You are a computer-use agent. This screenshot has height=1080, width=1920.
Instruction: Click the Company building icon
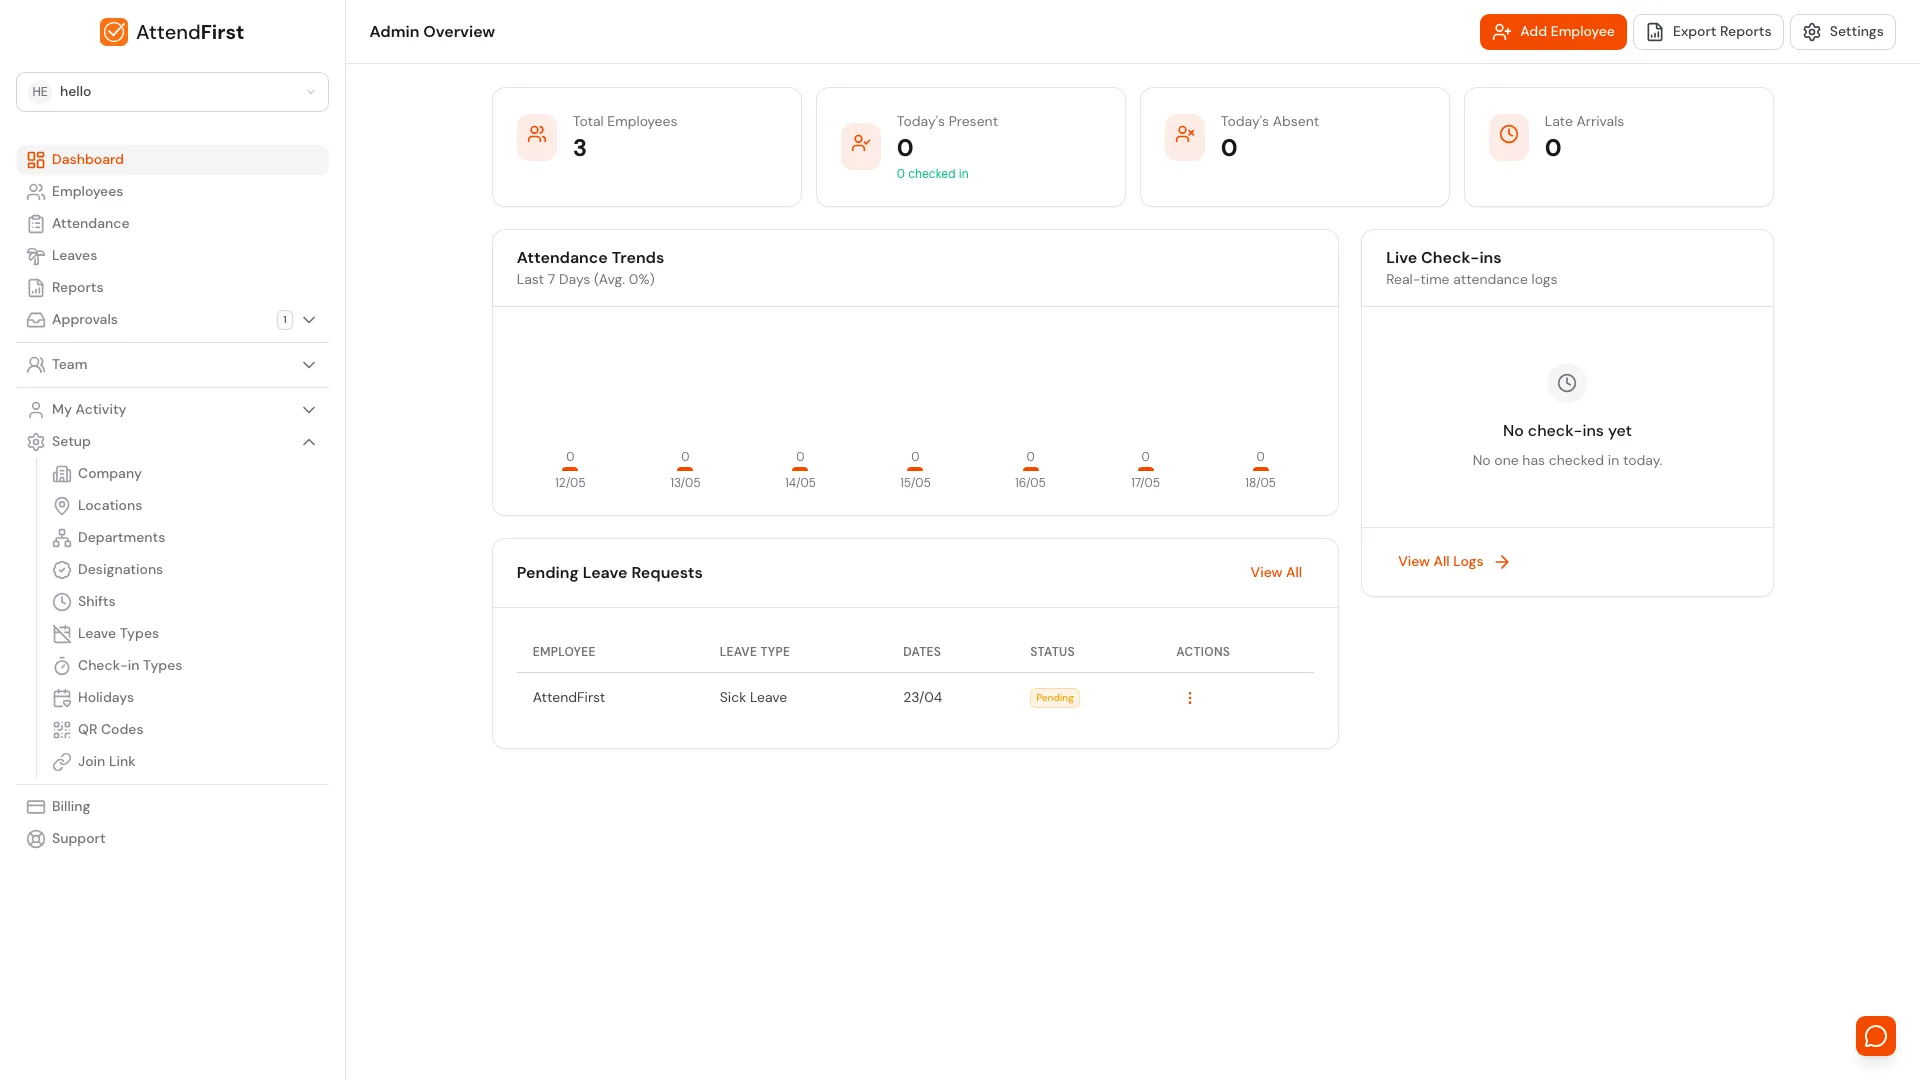coord(62,474)
